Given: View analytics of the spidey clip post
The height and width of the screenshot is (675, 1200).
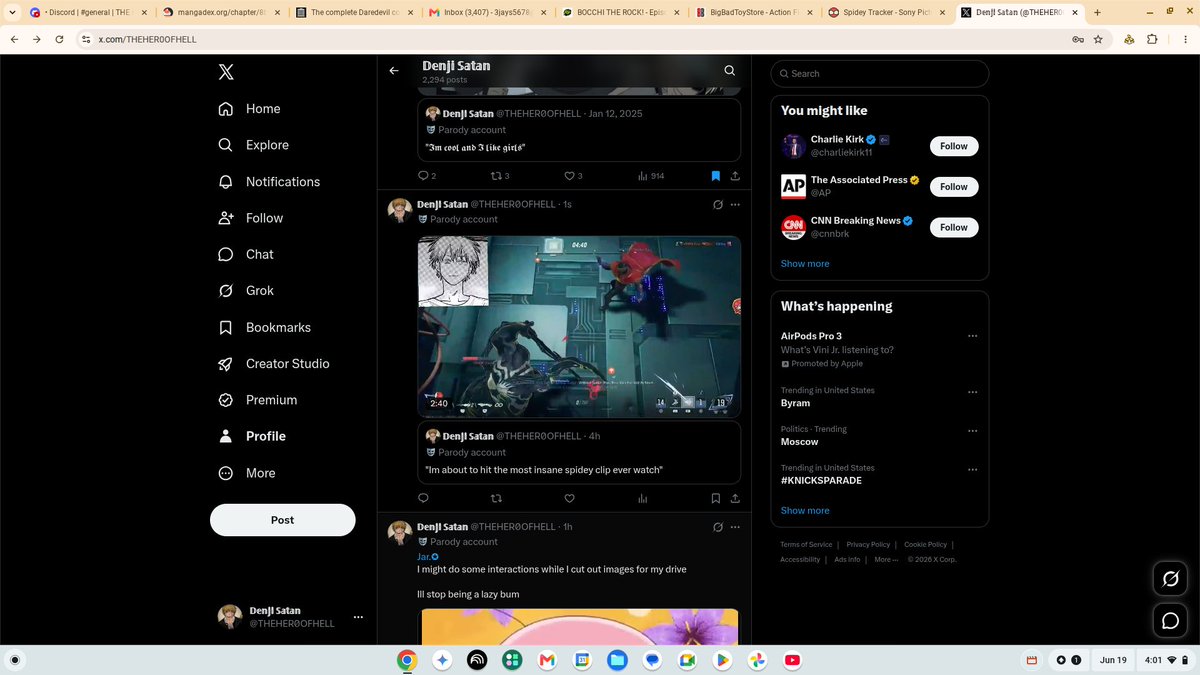Looking at the screenshot, I should pos(643,498).
